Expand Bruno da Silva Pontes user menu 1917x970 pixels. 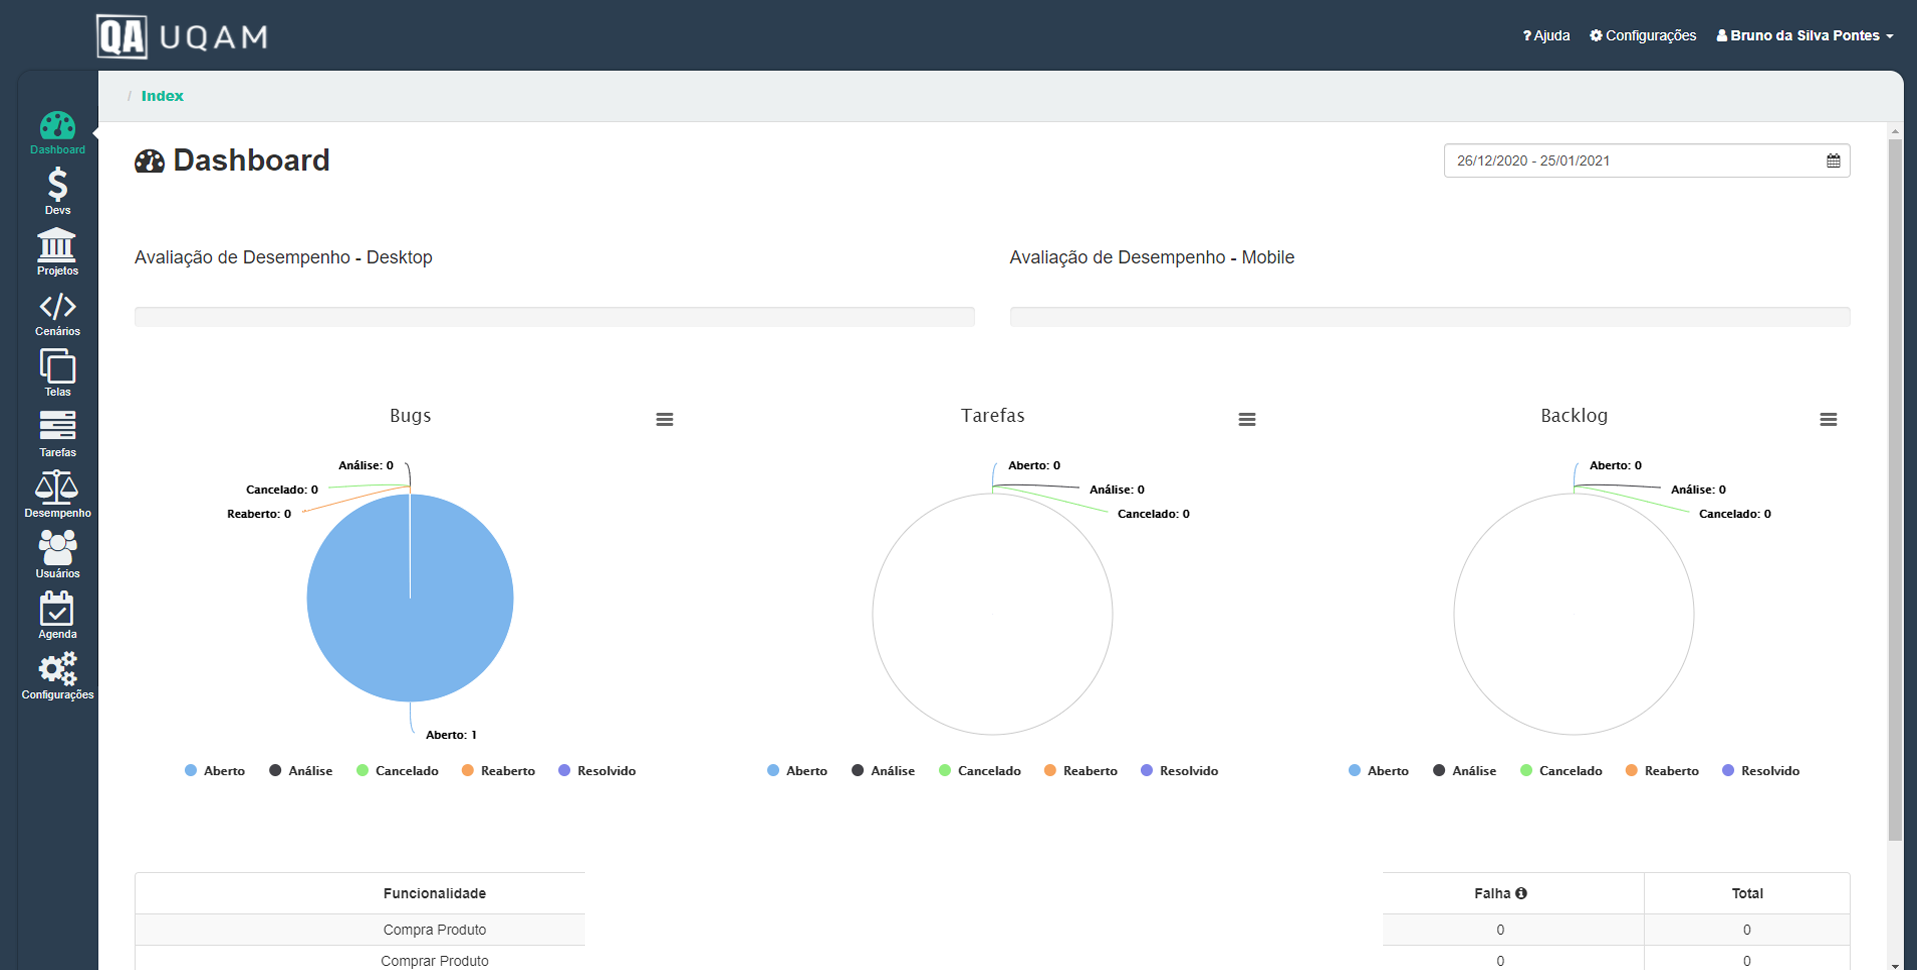pyautogui.click(x=1805, y=36)
